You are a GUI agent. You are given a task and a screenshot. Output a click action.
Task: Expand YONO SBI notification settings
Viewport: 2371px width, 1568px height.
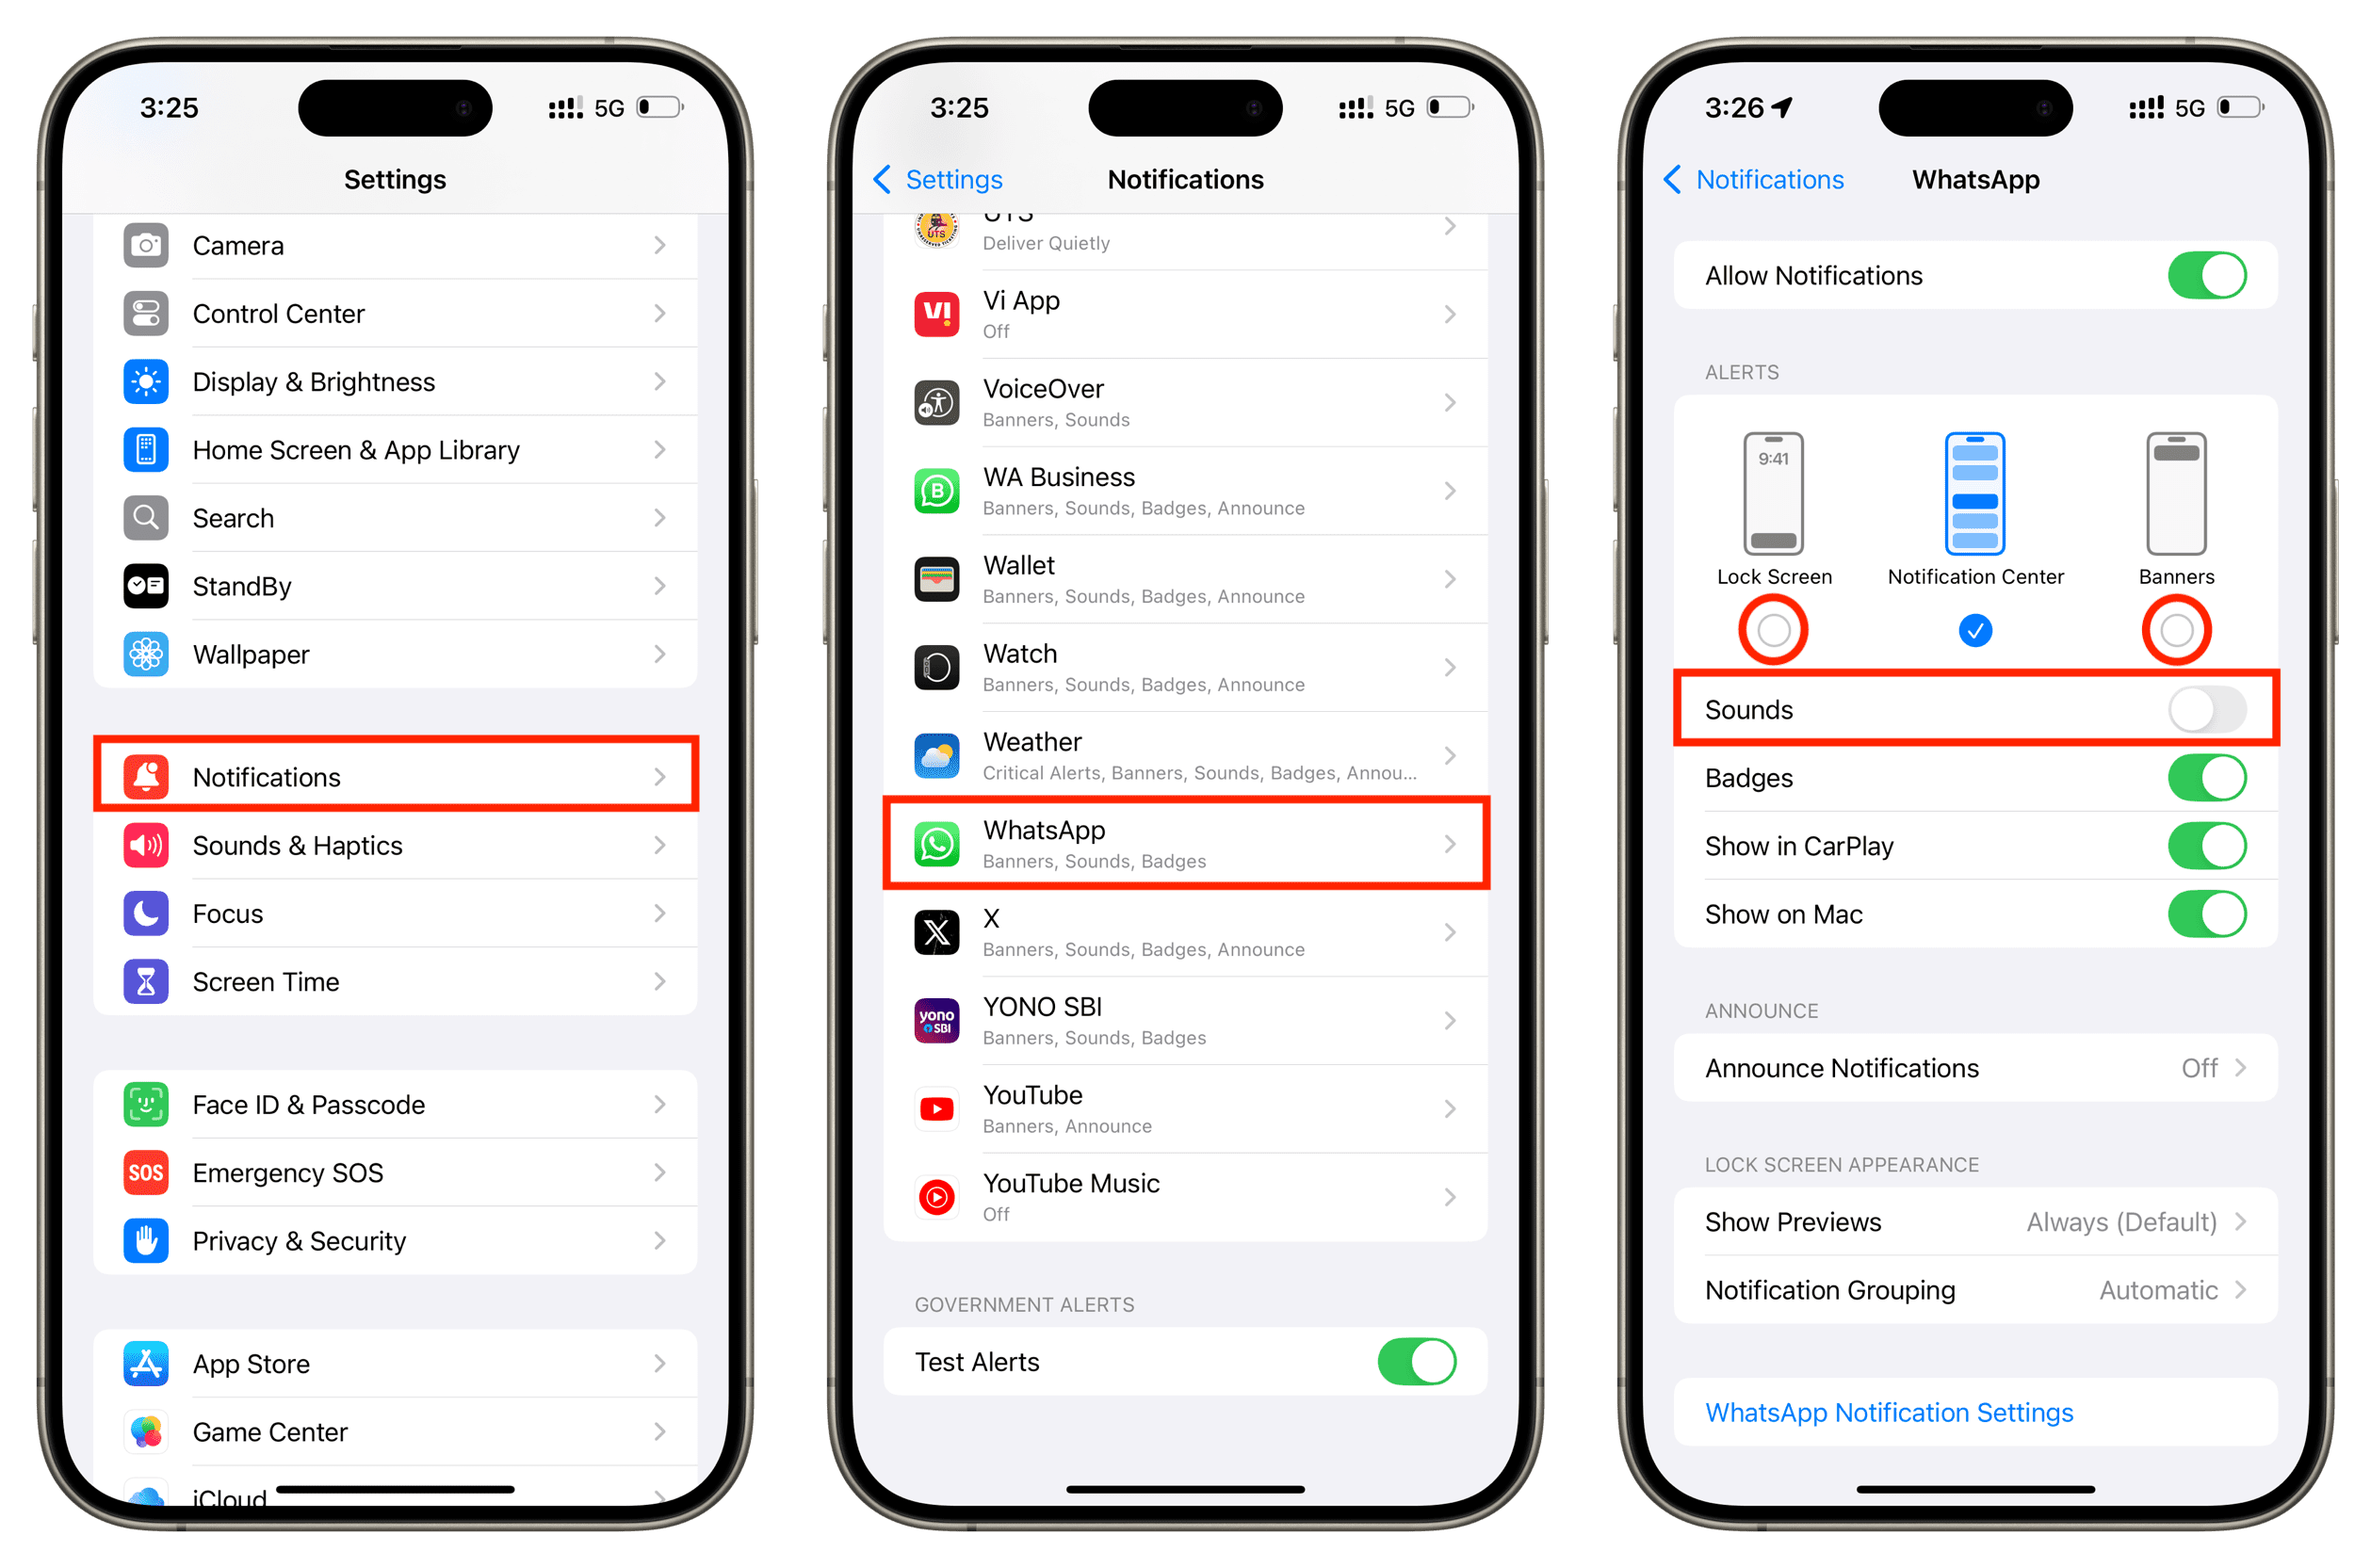(1185, 1022)
